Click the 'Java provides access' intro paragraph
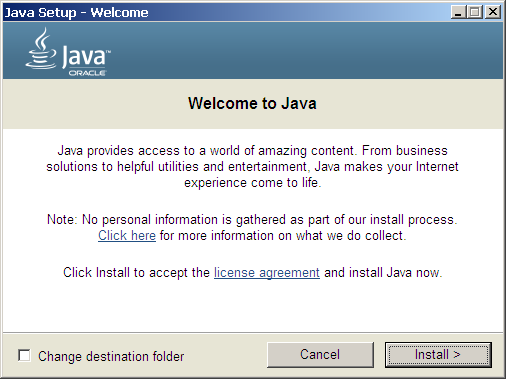 [x=252, y=167]
